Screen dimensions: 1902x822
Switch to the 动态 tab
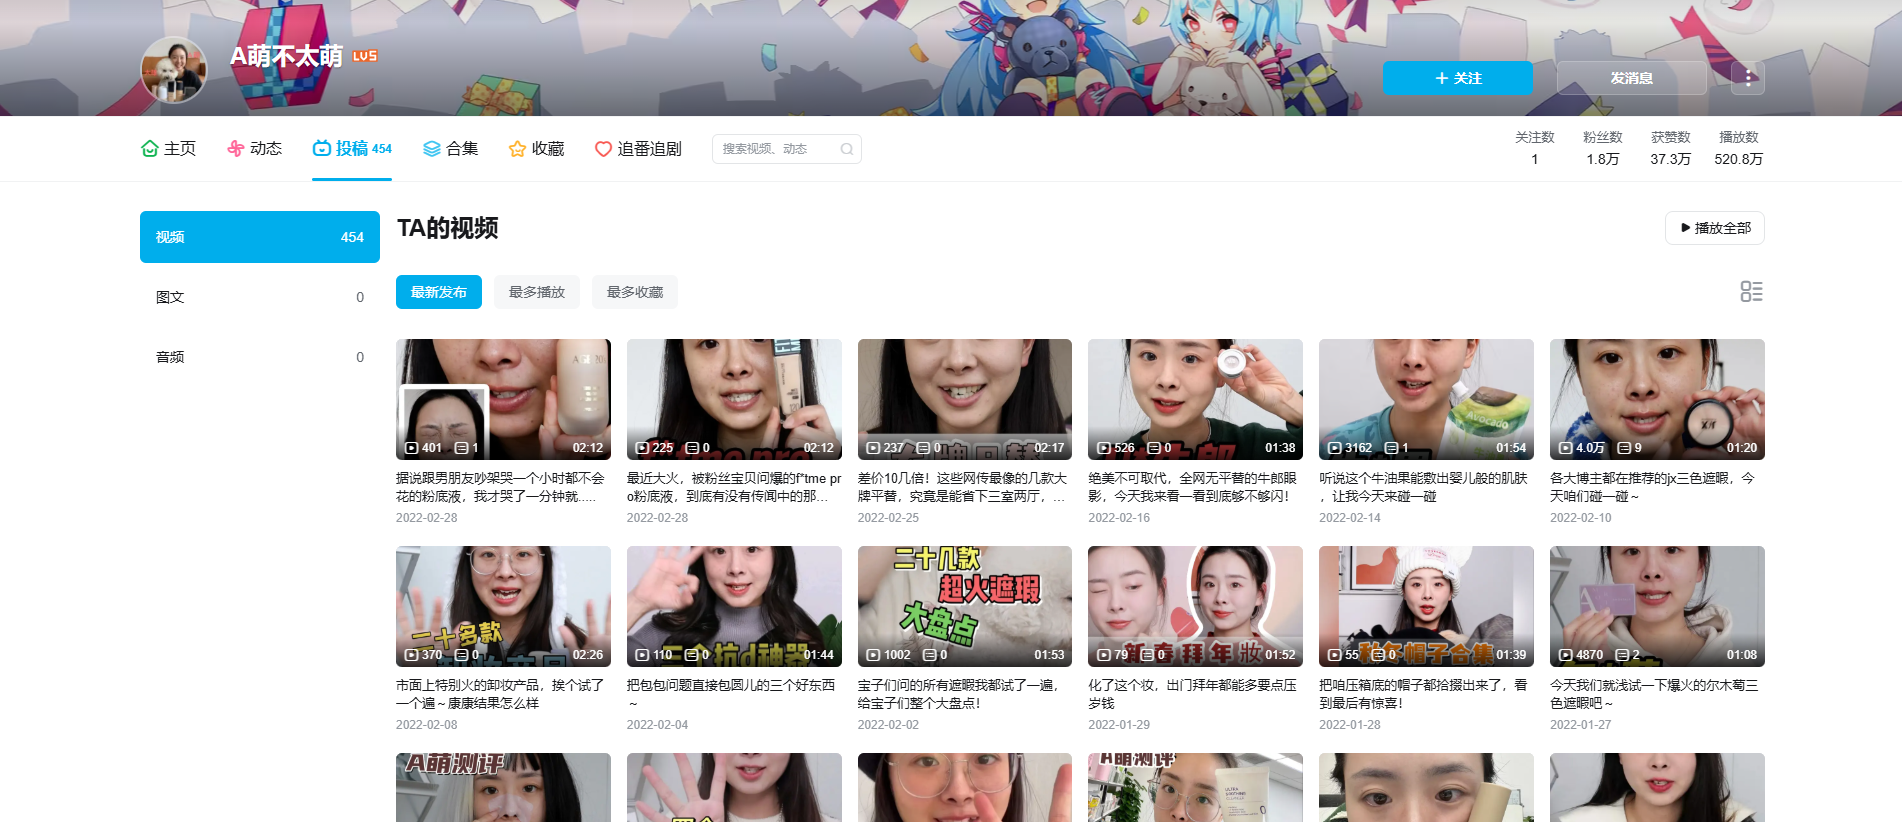(254, 148)
